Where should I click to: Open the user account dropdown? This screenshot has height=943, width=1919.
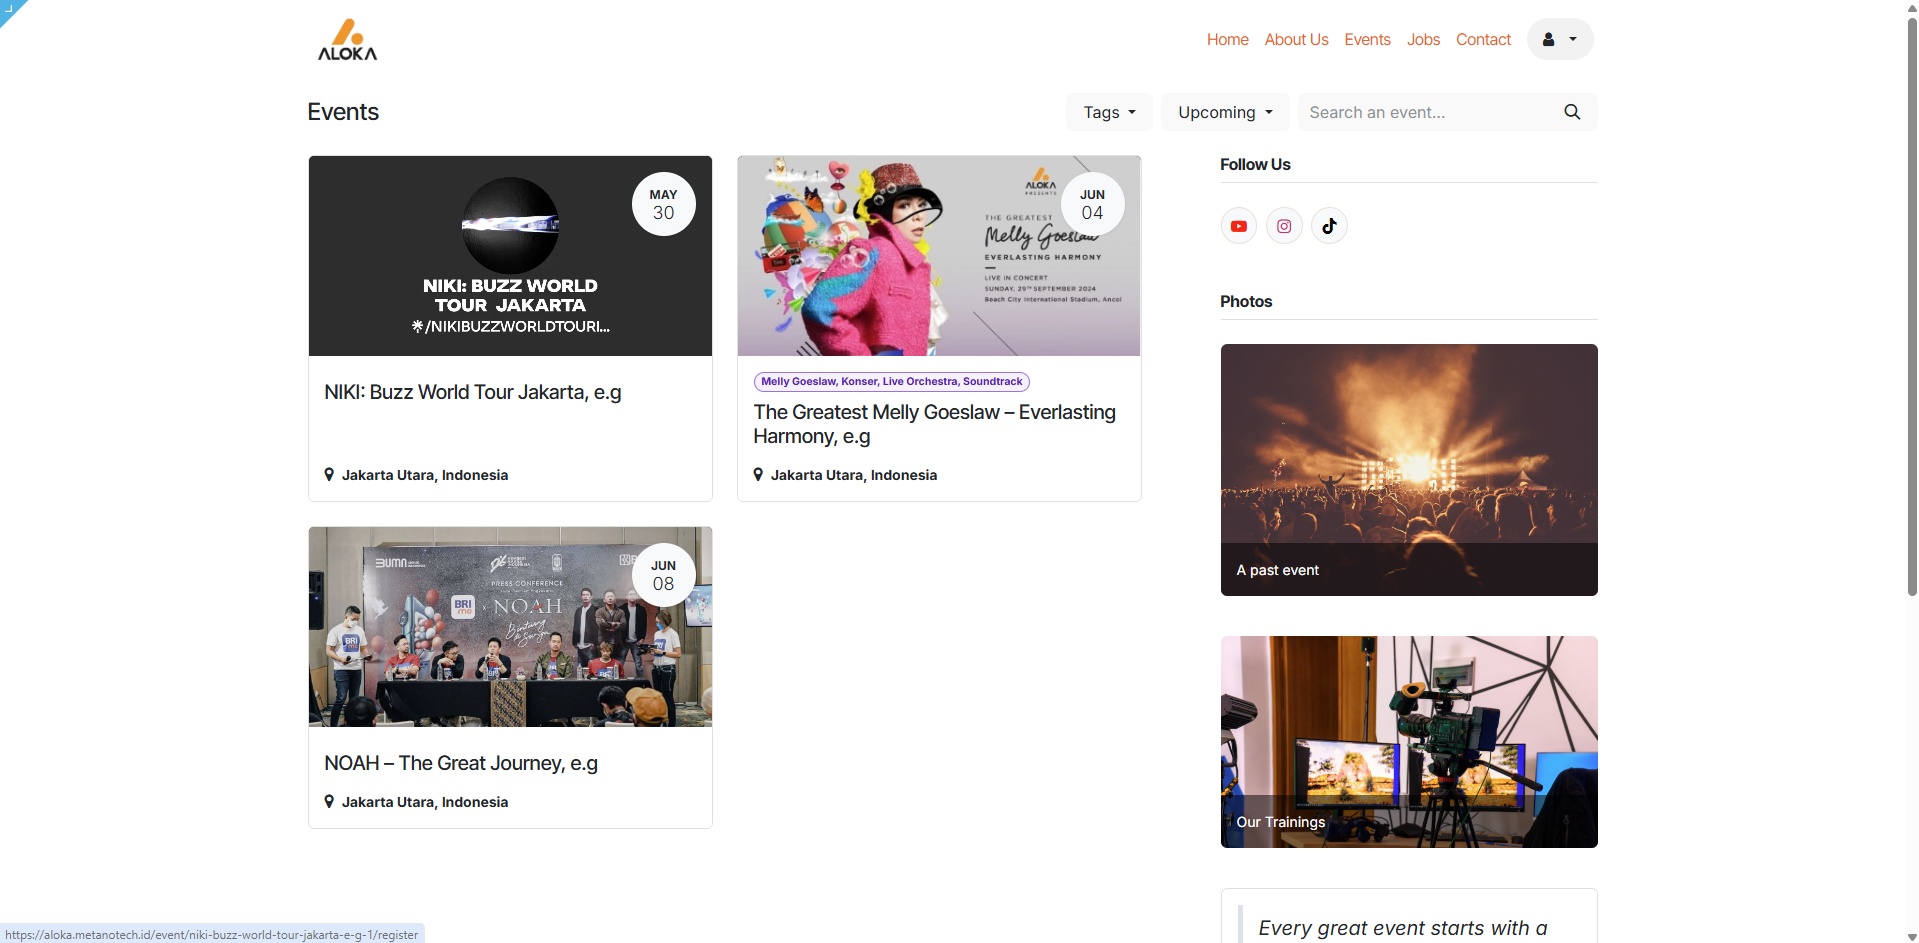coord(1560,39)
